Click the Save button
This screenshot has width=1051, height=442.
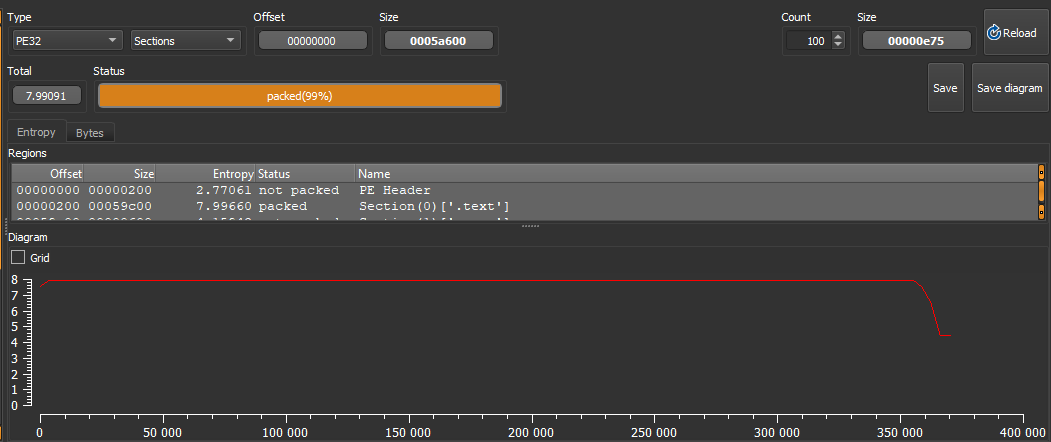(x=945, y=88)
